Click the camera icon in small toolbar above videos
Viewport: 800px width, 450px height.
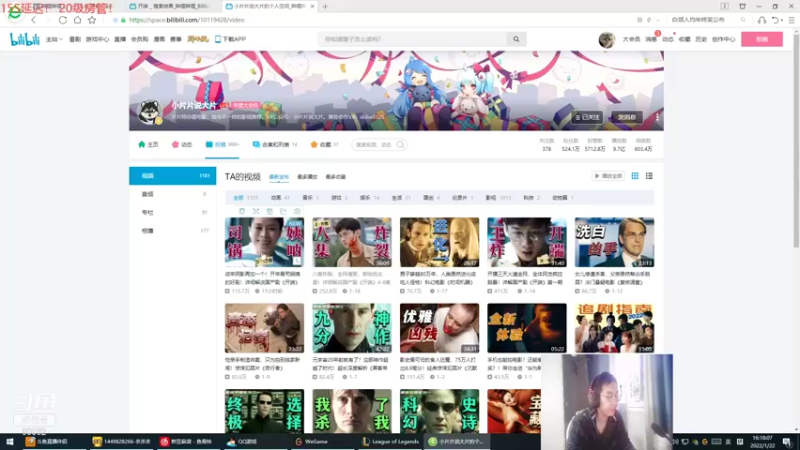pos(297,211)
